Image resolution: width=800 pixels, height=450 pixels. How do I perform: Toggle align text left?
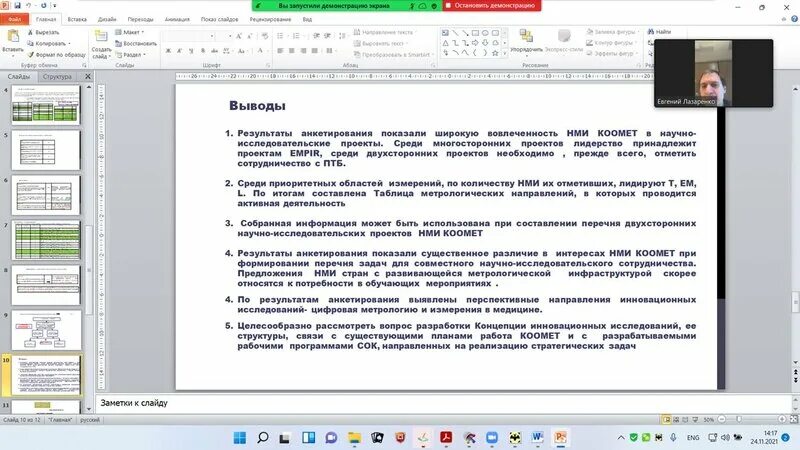point(280,51)
